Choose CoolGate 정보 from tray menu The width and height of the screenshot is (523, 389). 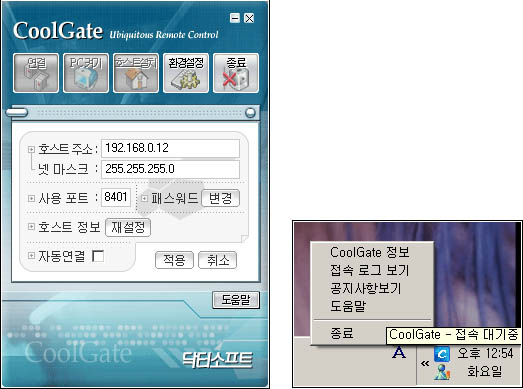point(370,252)
